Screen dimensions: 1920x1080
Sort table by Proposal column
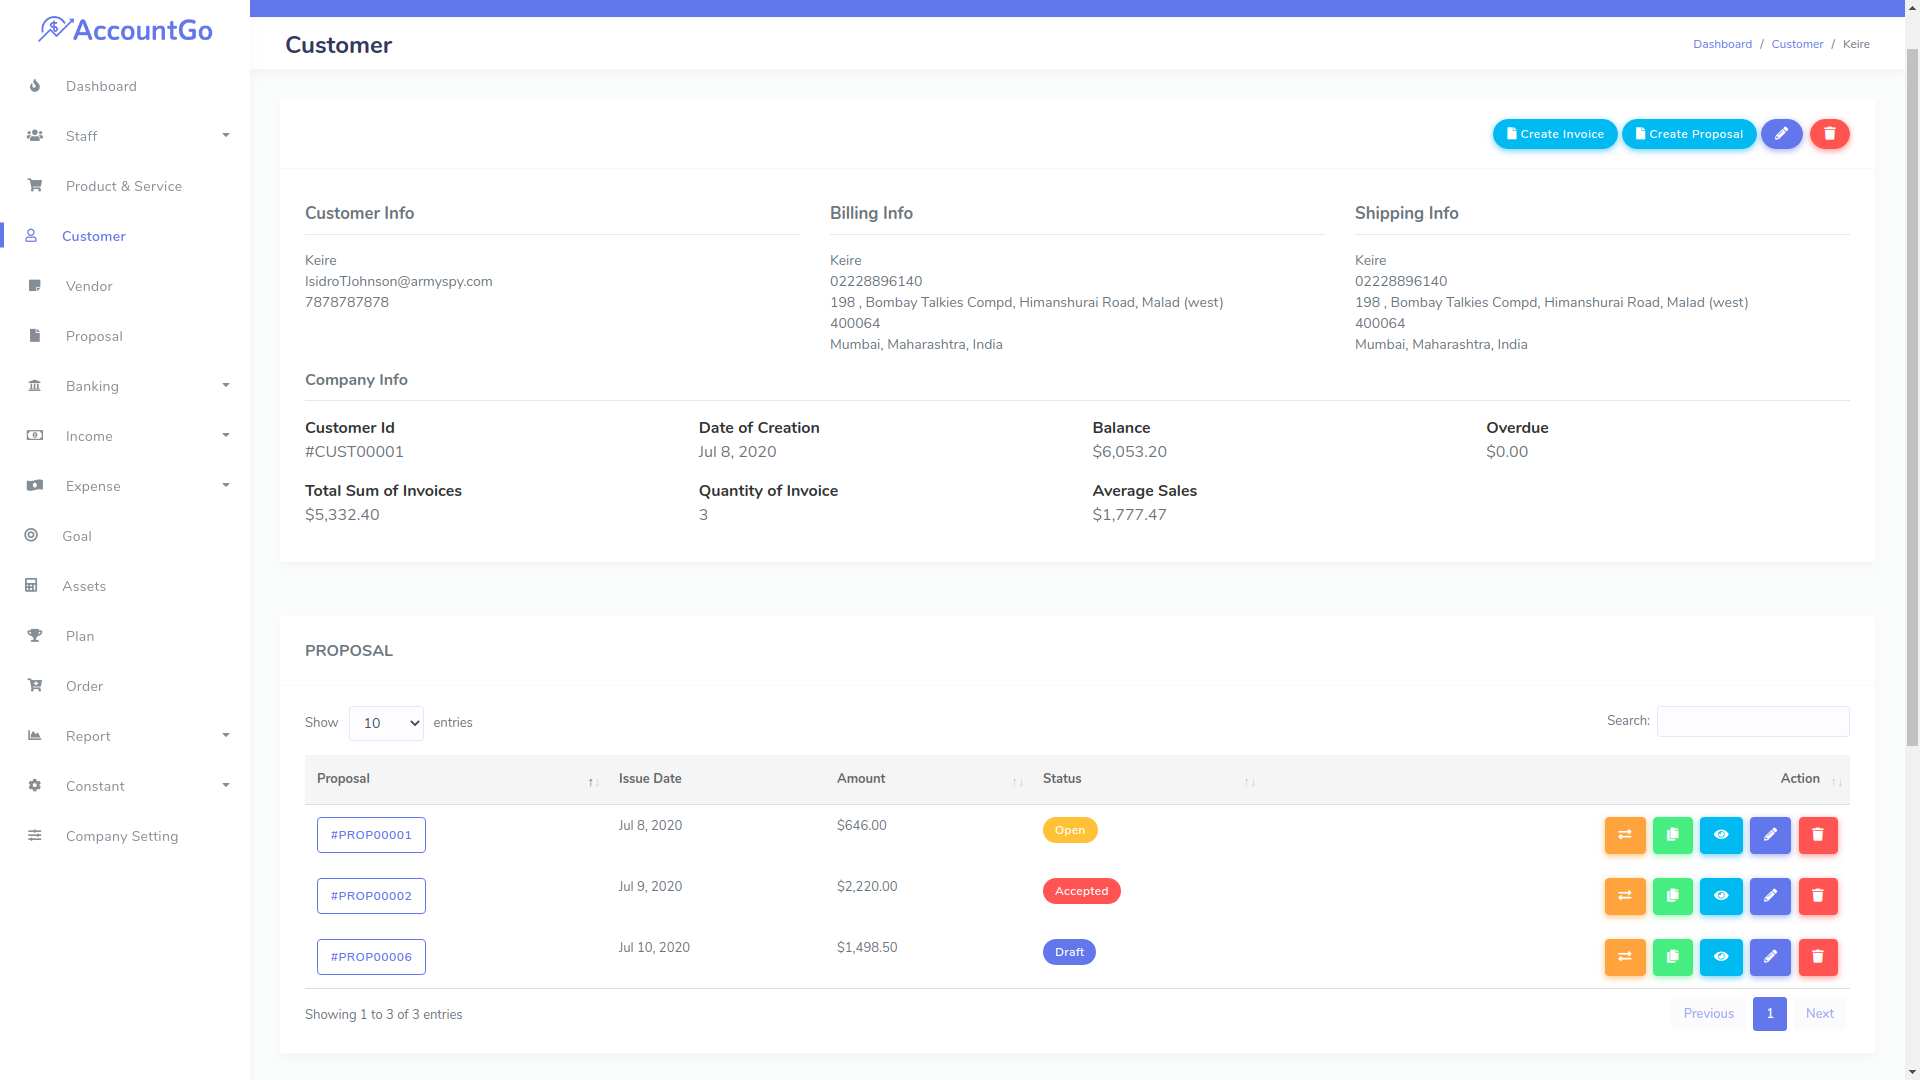pyautogui.click(x=457, y=779)
